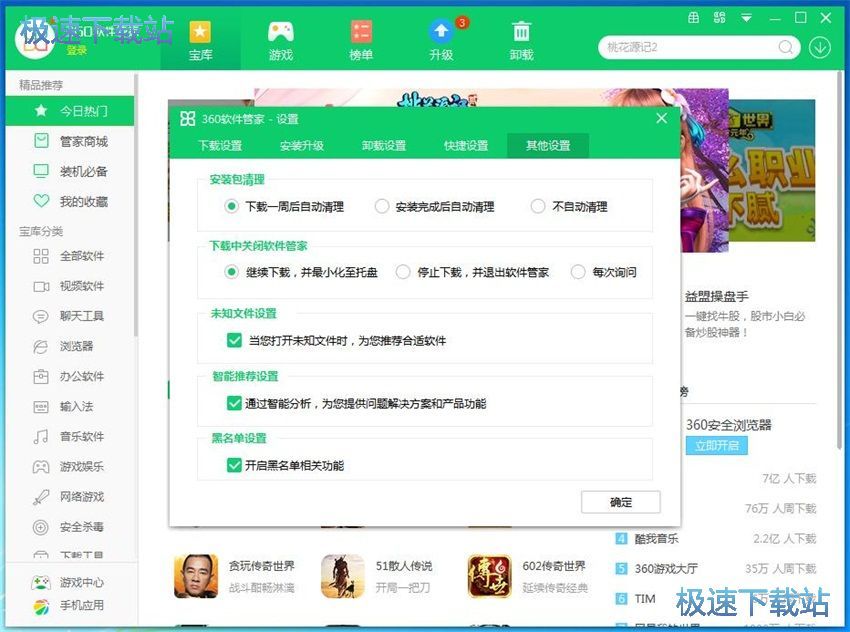850x632 pixels.
Task: Toggle 开启黑名单相关功能 checkbox
Action: 234,465
